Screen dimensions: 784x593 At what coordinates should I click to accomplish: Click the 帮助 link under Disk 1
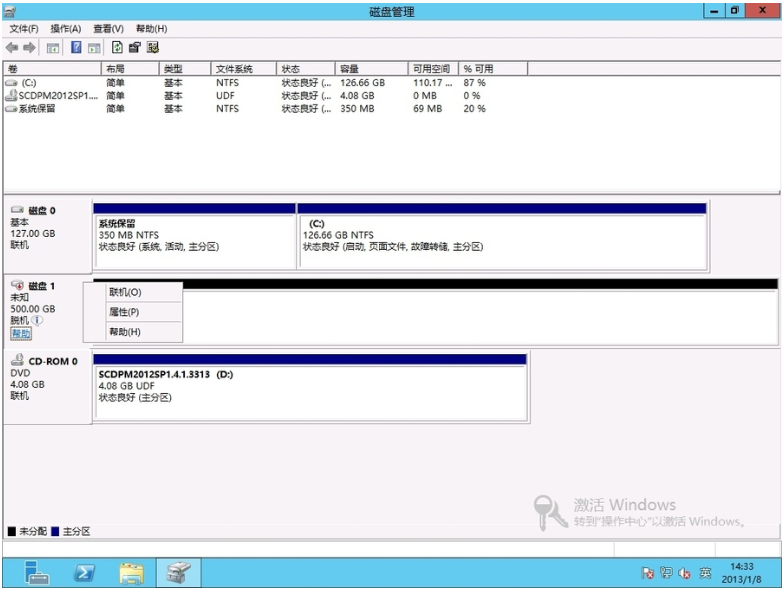20,334
